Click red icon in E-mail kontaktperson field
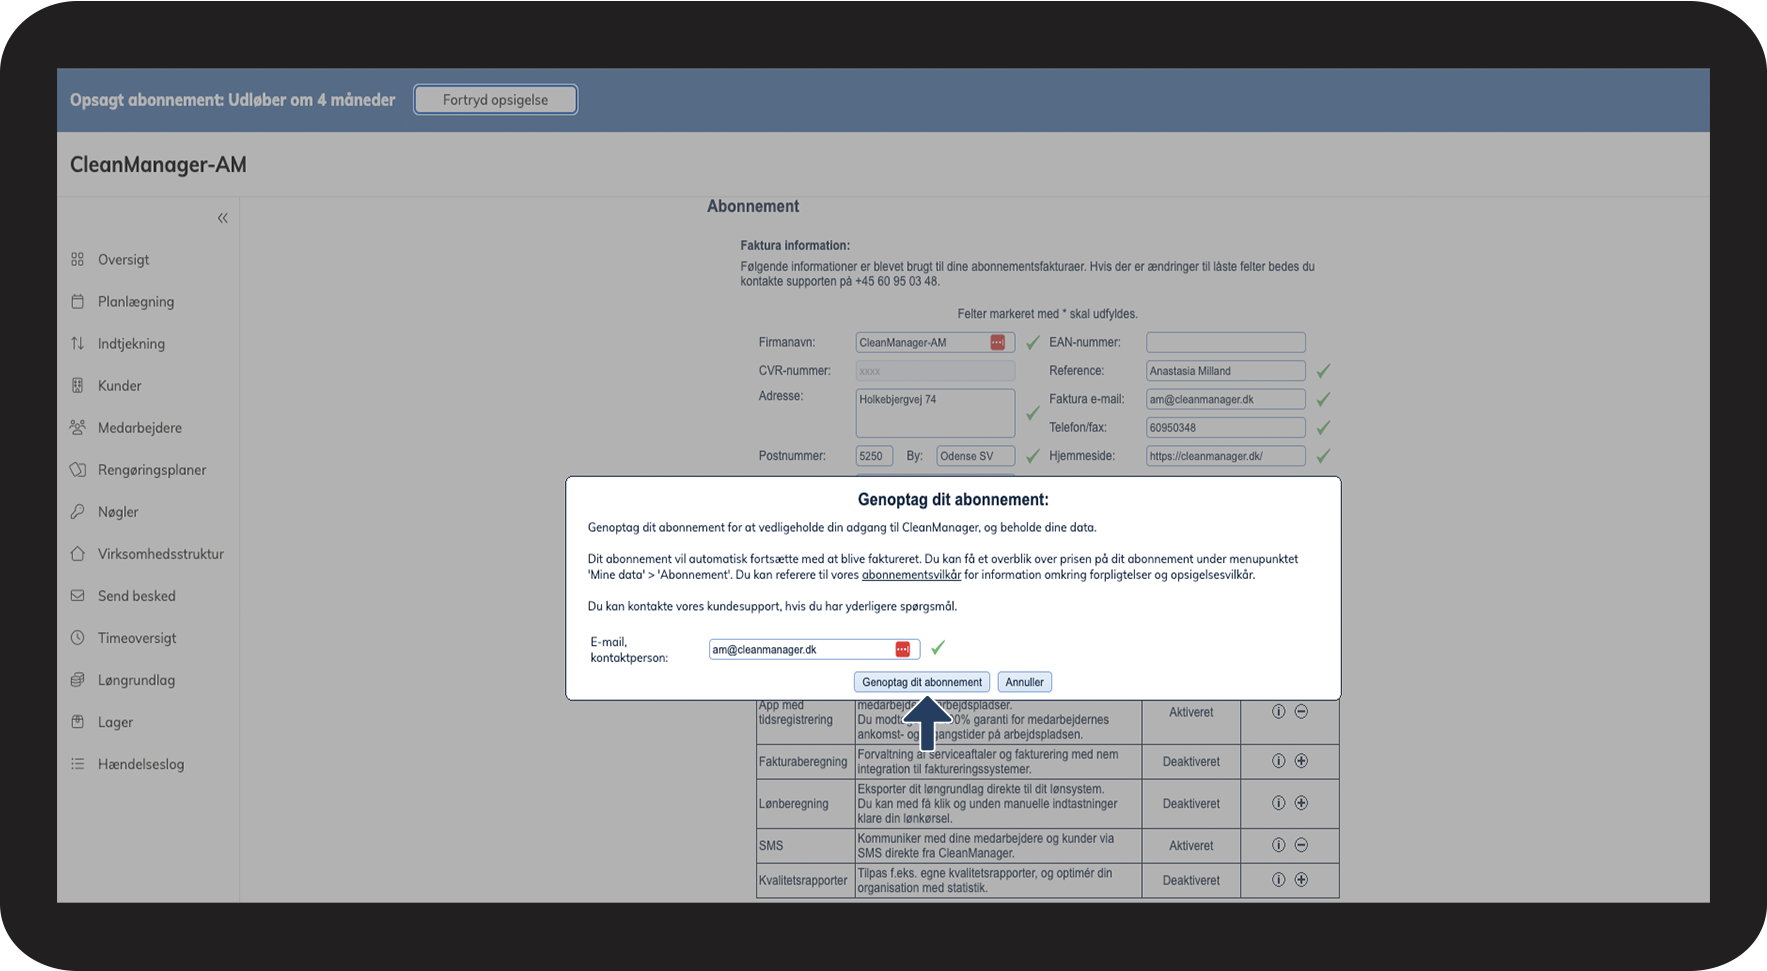 click(902, 649)
